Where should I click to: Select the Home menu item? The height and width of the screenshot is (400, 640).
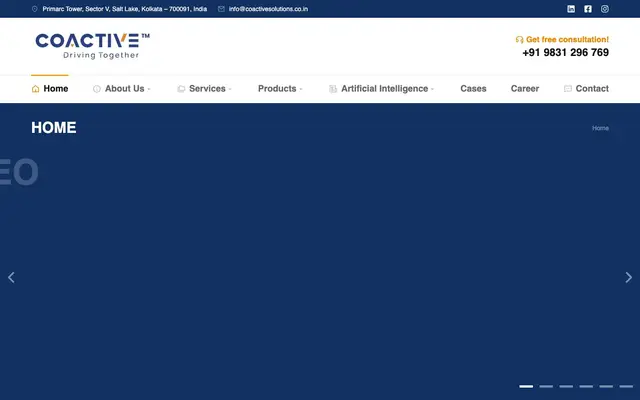[50, 89]
